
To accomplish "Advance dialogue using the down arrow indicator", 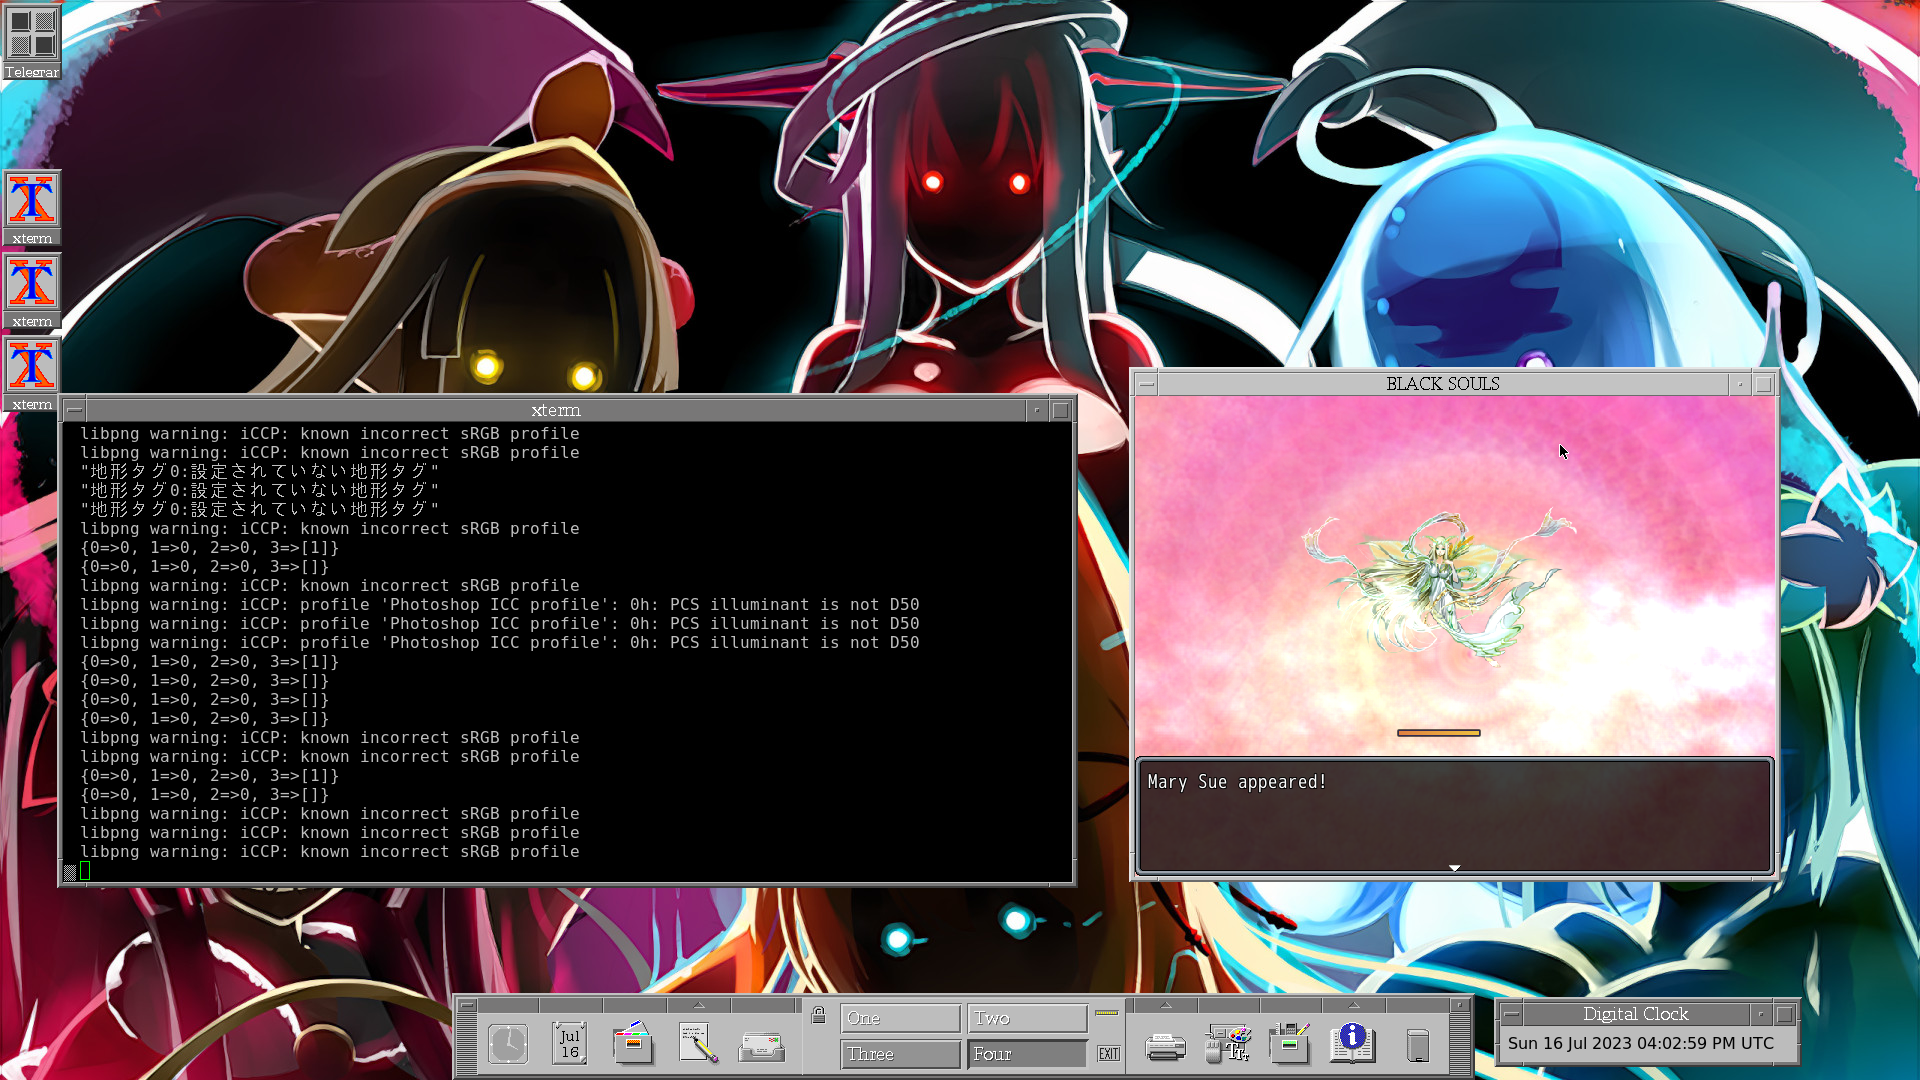I will pos(1455,868).
